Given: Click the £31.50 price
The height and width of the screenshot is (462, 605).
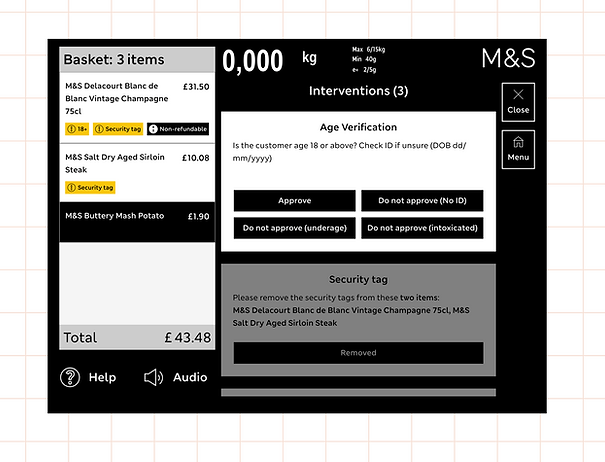Looking at the screenshot, I should pyautogui.click(x=196, y=86).
